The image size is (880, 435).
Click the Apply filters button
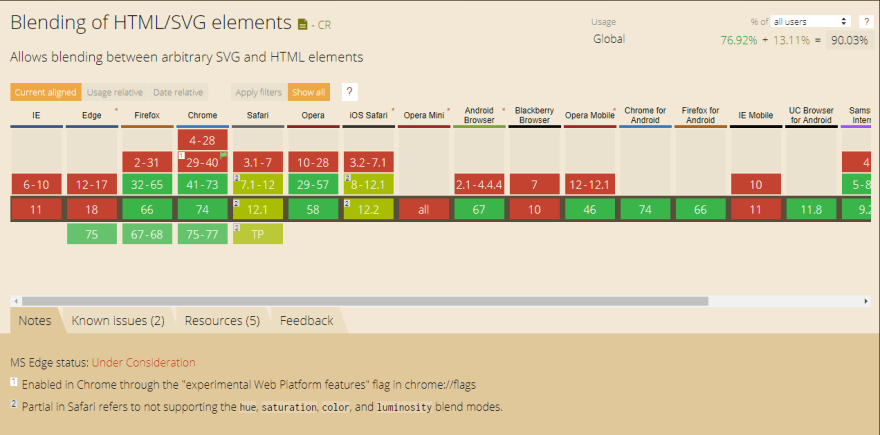pyautogui.click(x=259, y=92)
